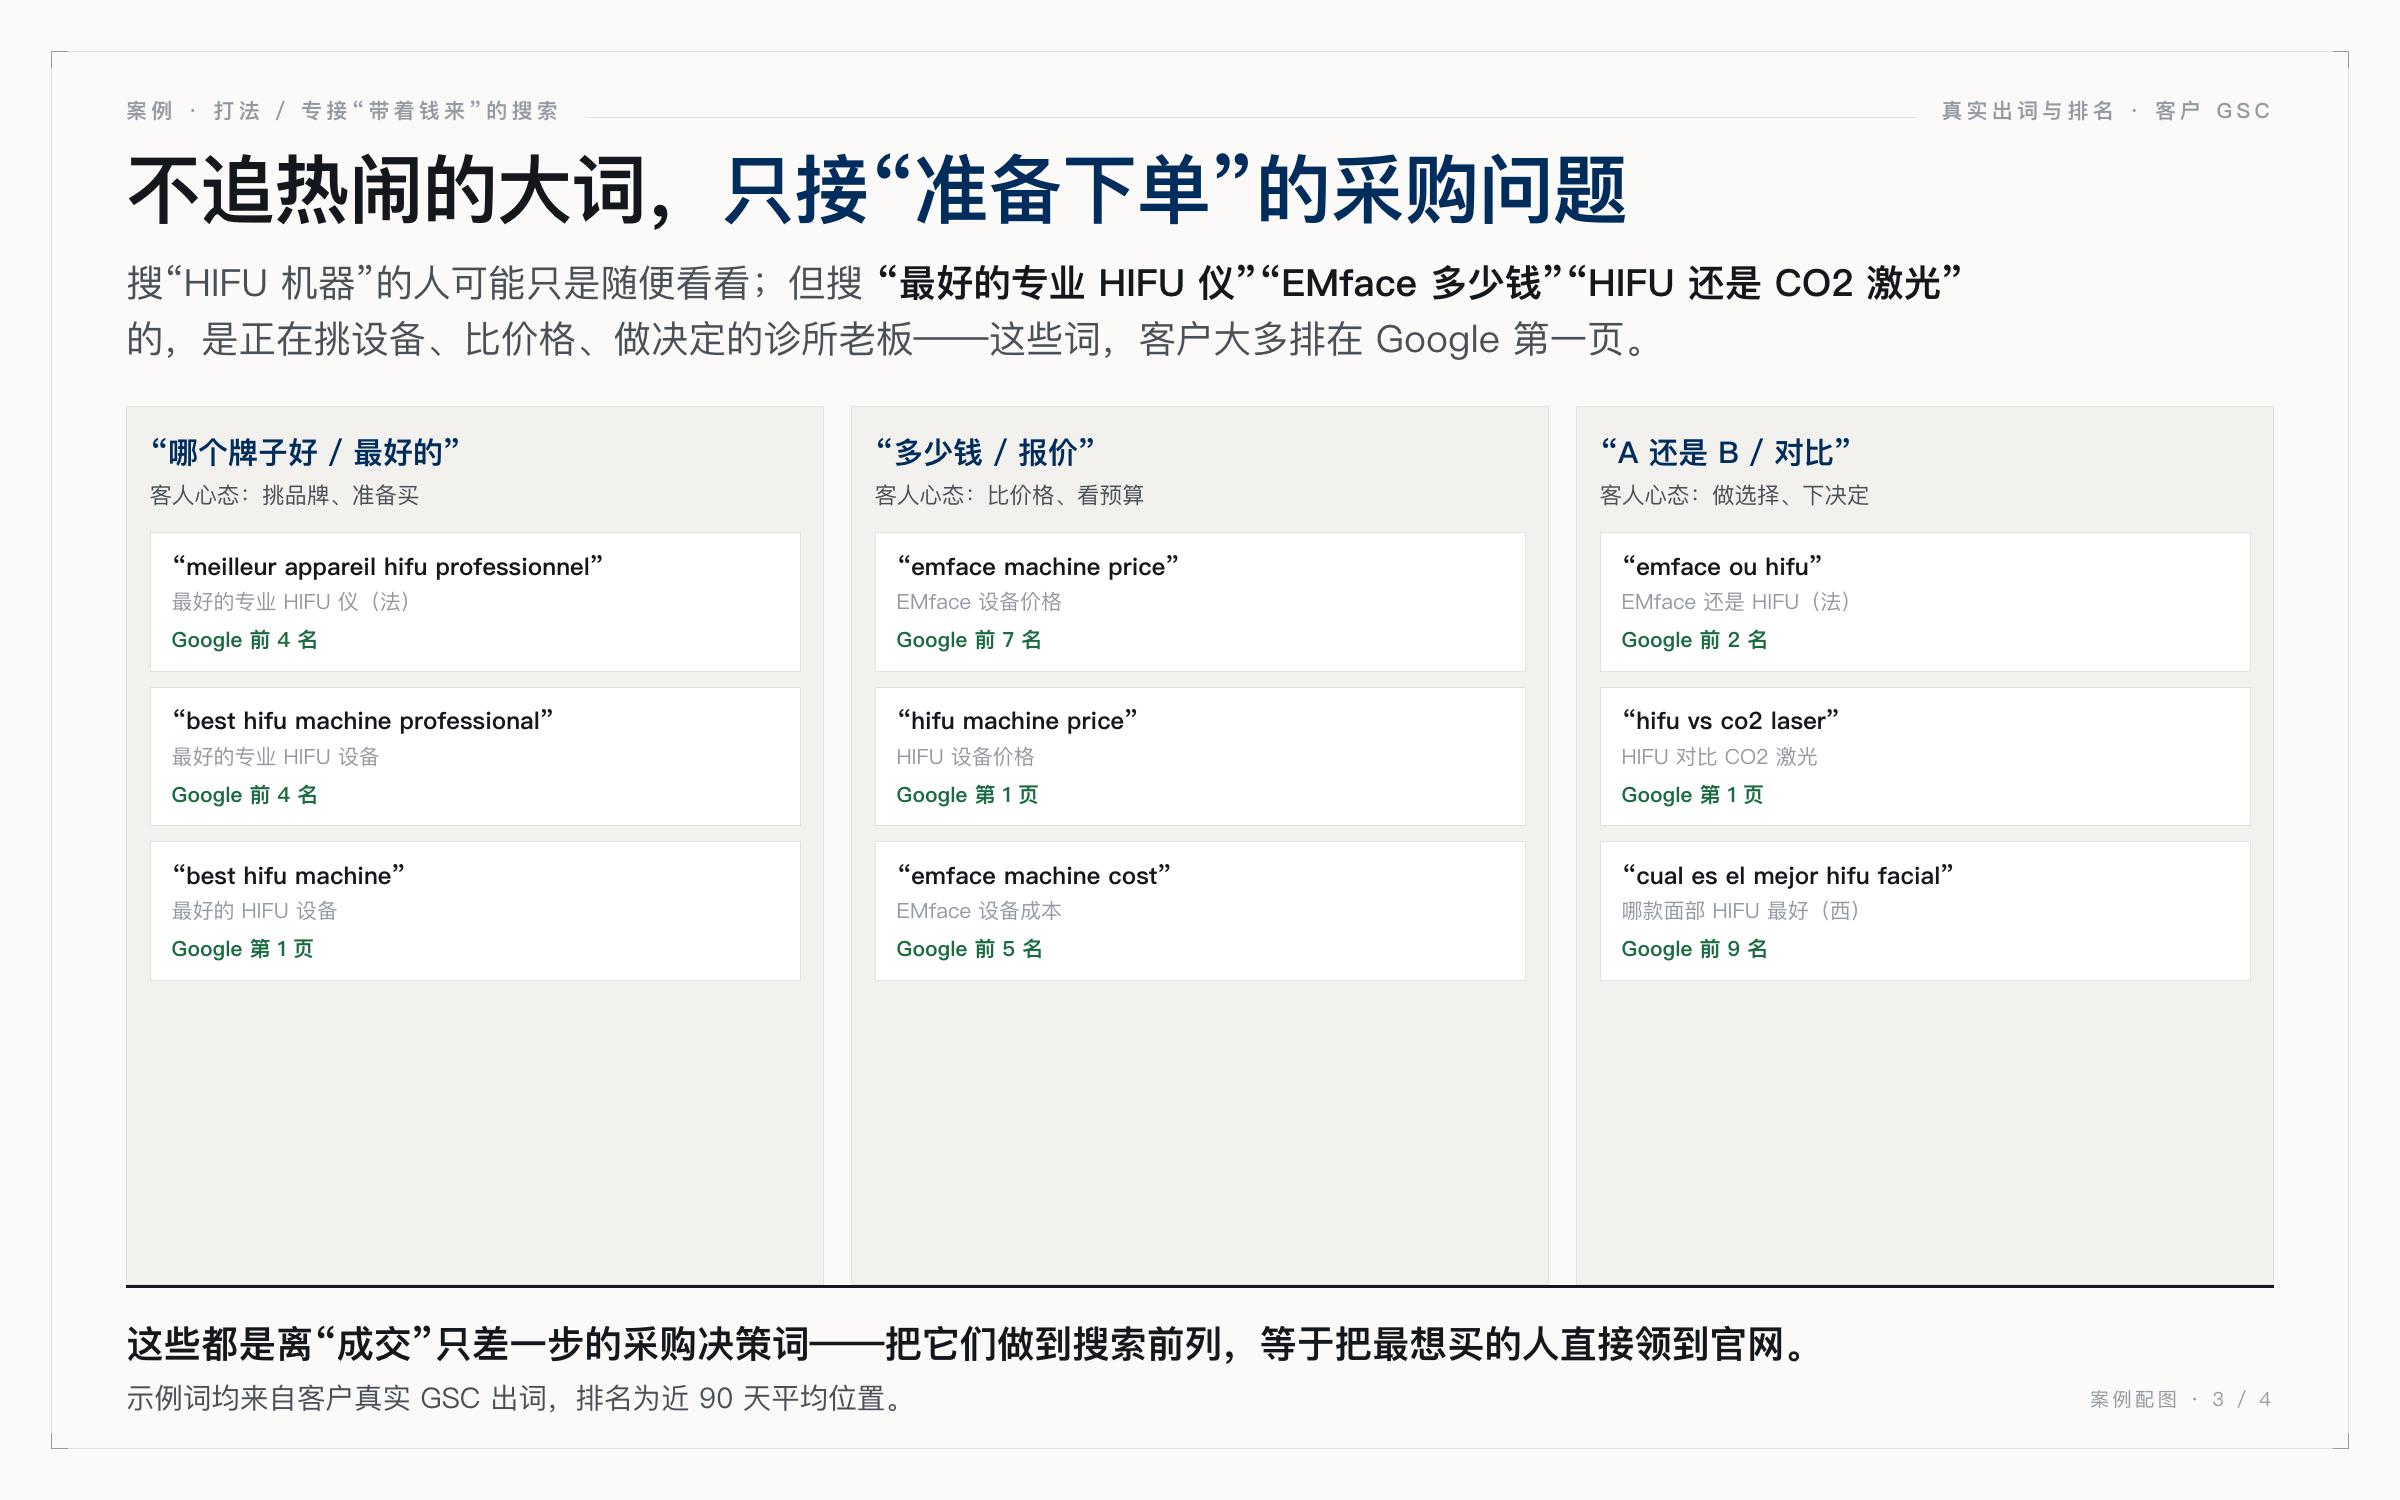
Task: Select the “cual es el mejor hifu facial” keyword
Action: (x=1788, y=876)
